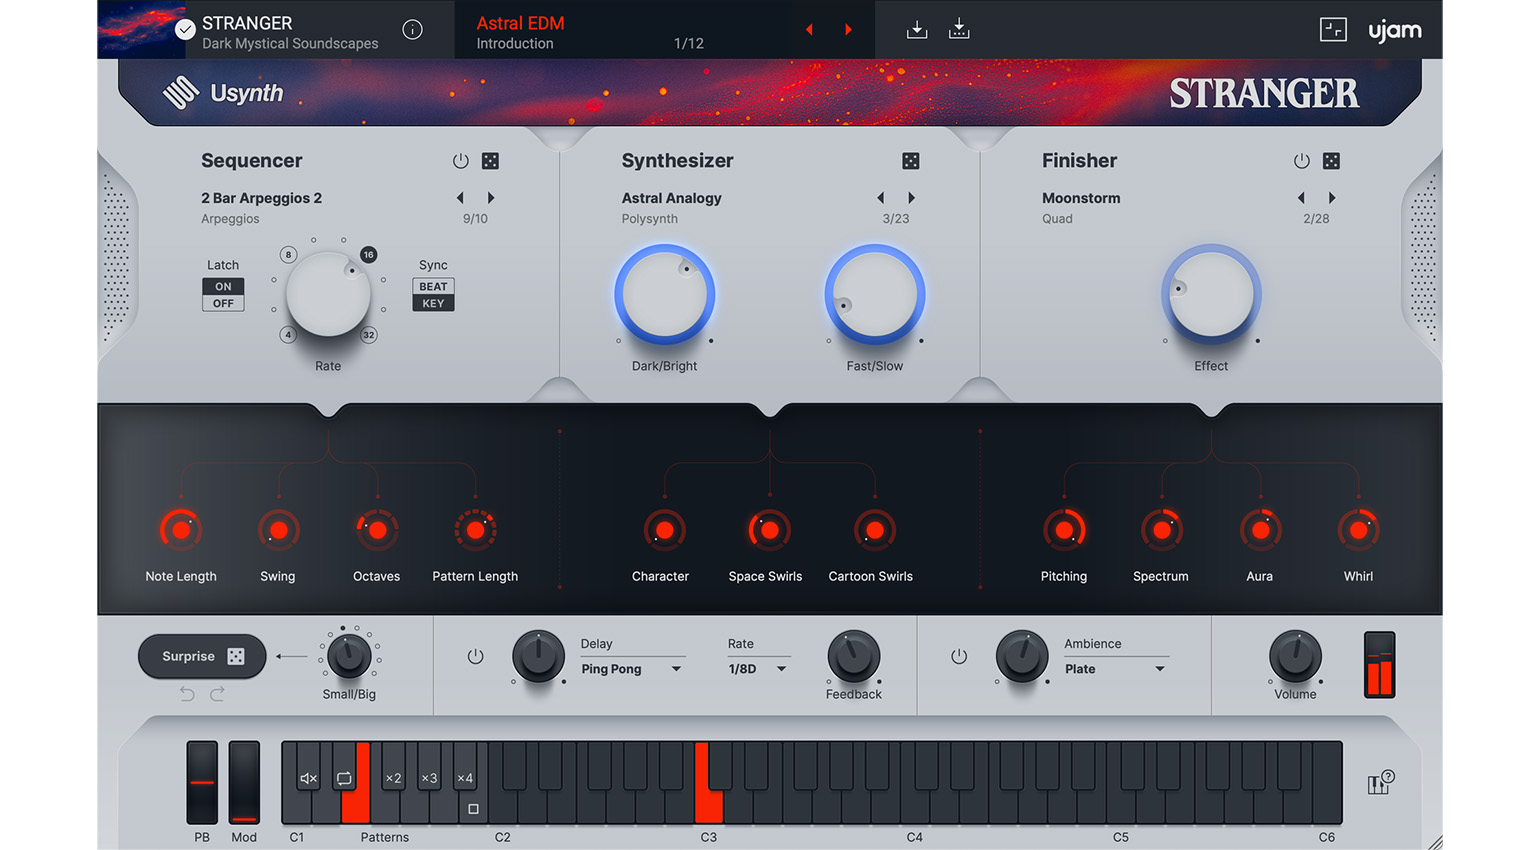Image resolution: width=1540 pixels, height=850 pixels.
Task: Randomize the Synthesizer section with dice icon
Action: point(910,161)
